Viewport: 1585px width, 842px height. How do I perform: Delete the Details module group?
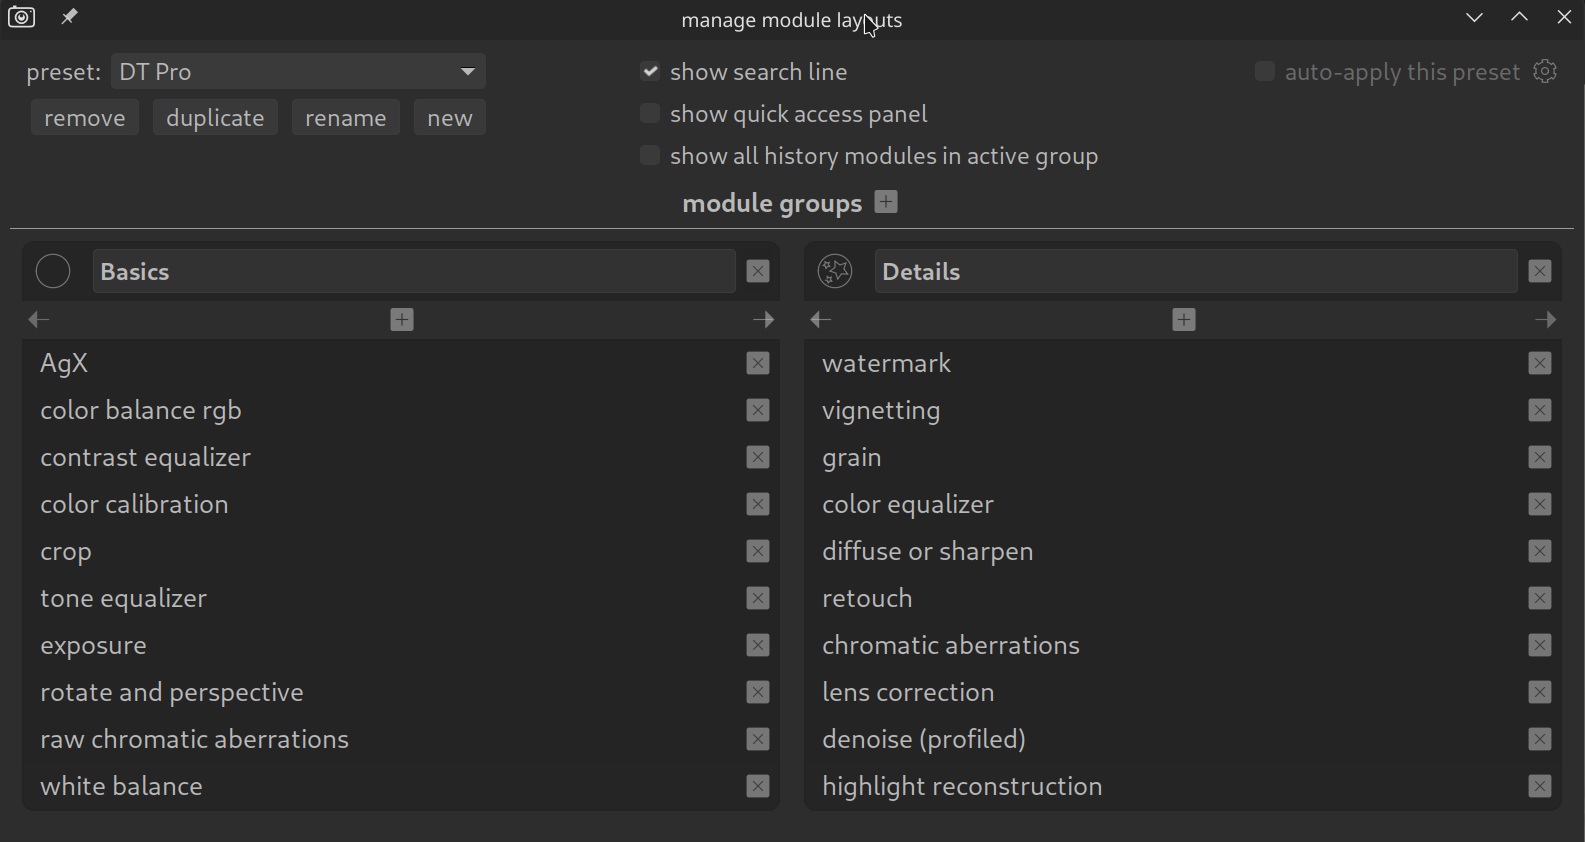tap(1540, 272)
